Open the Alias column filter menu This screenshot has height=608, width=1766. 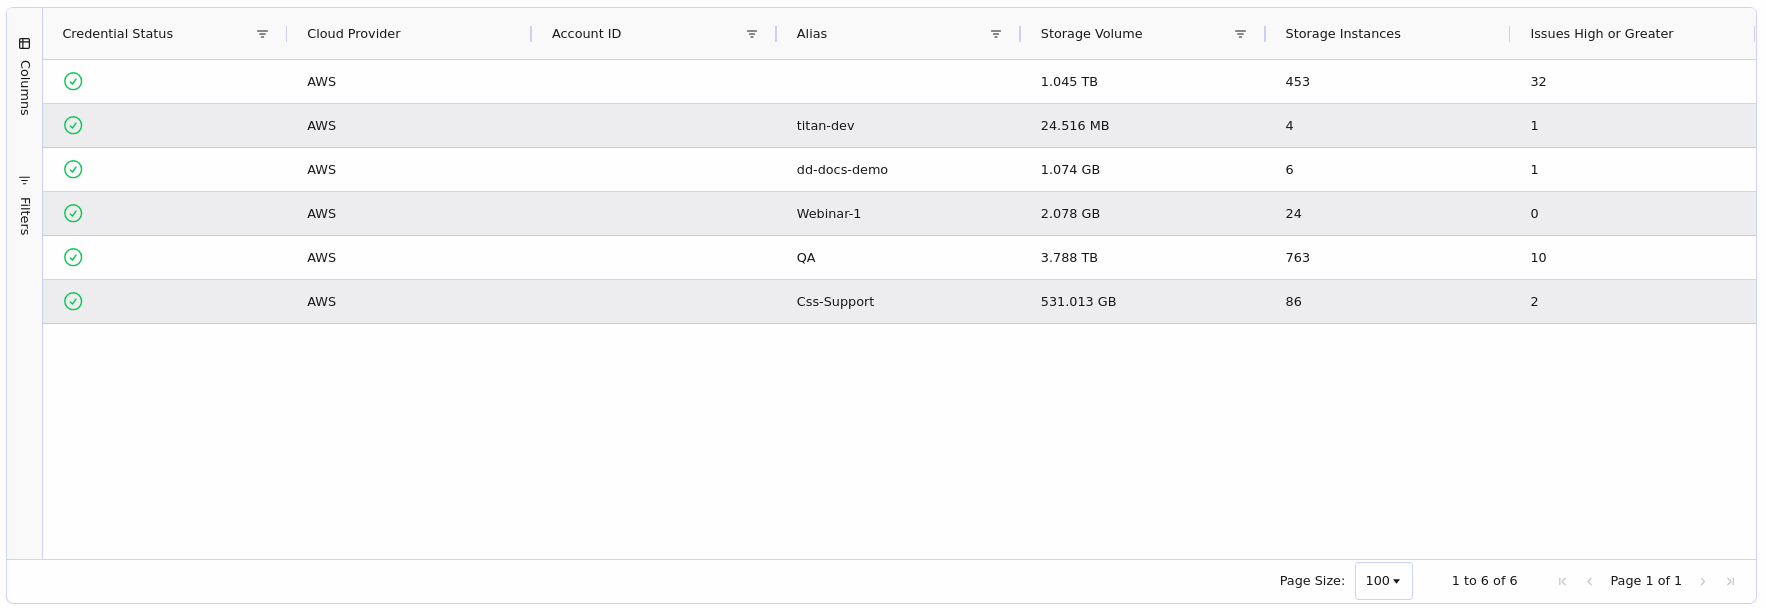click(x=996, y=34)
